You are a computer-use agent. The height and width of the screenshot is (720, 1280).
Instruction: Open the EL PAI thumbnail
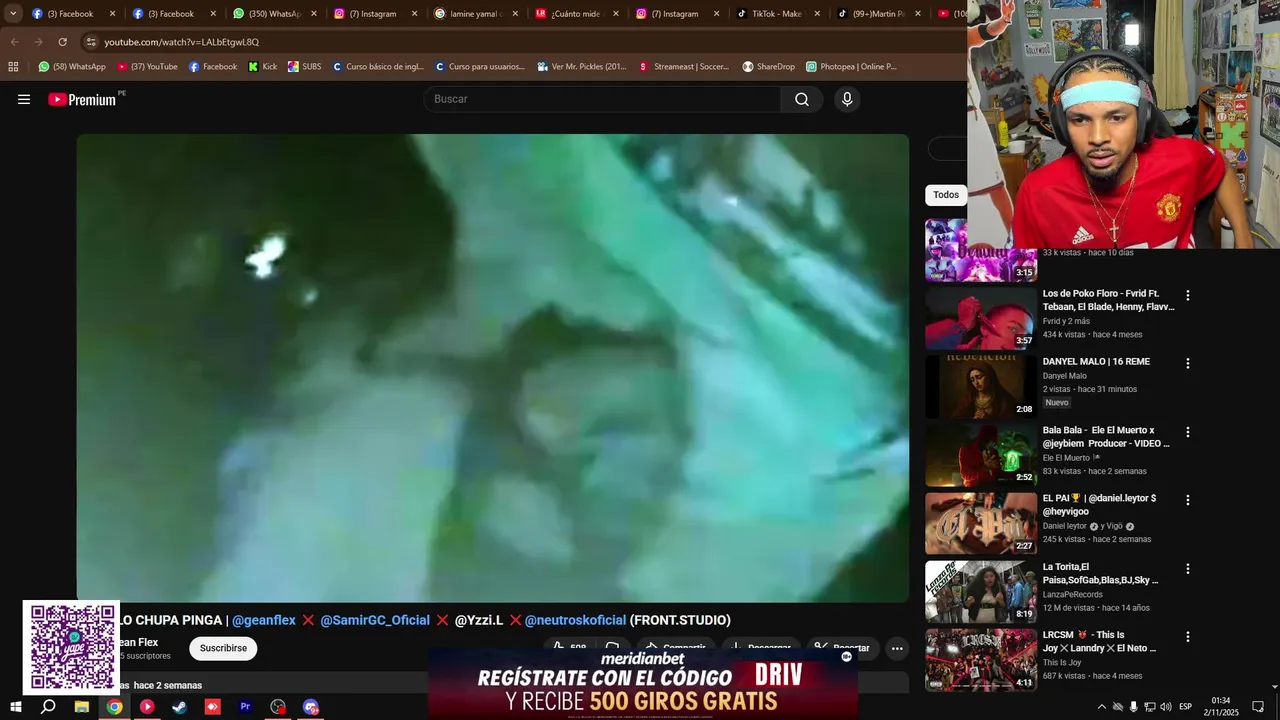(x=981, y=523)
